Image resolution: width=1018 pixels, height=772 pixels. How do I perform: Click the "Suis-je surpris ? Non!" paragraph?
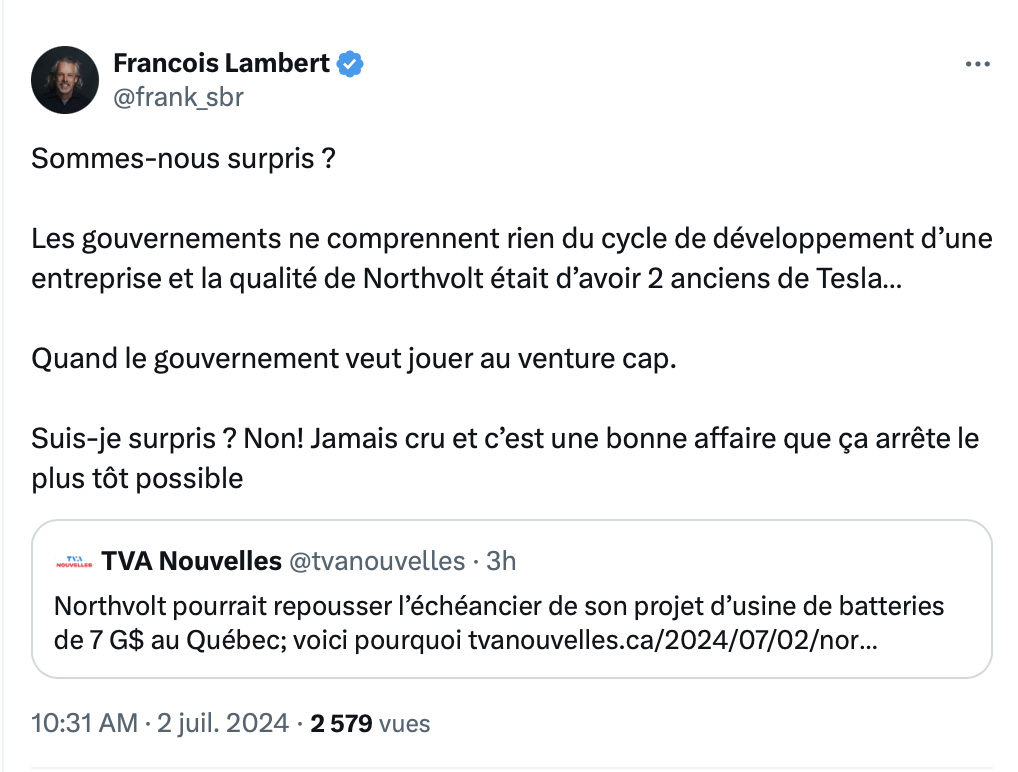pos(505,458)
